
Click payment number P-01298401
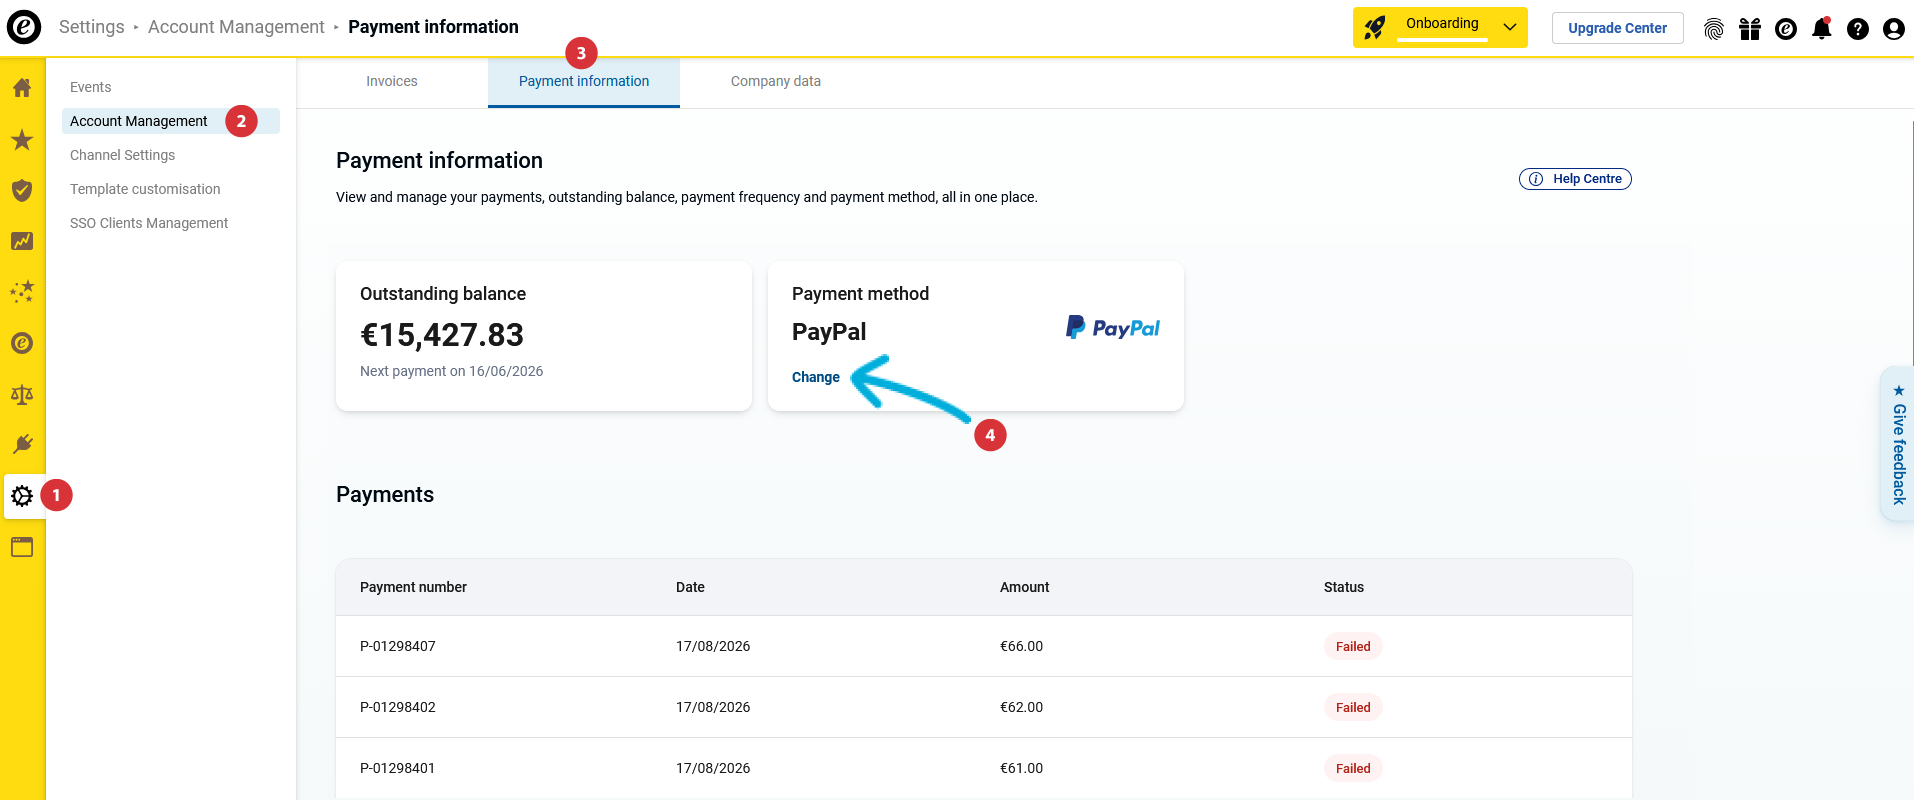click(398, 768)
